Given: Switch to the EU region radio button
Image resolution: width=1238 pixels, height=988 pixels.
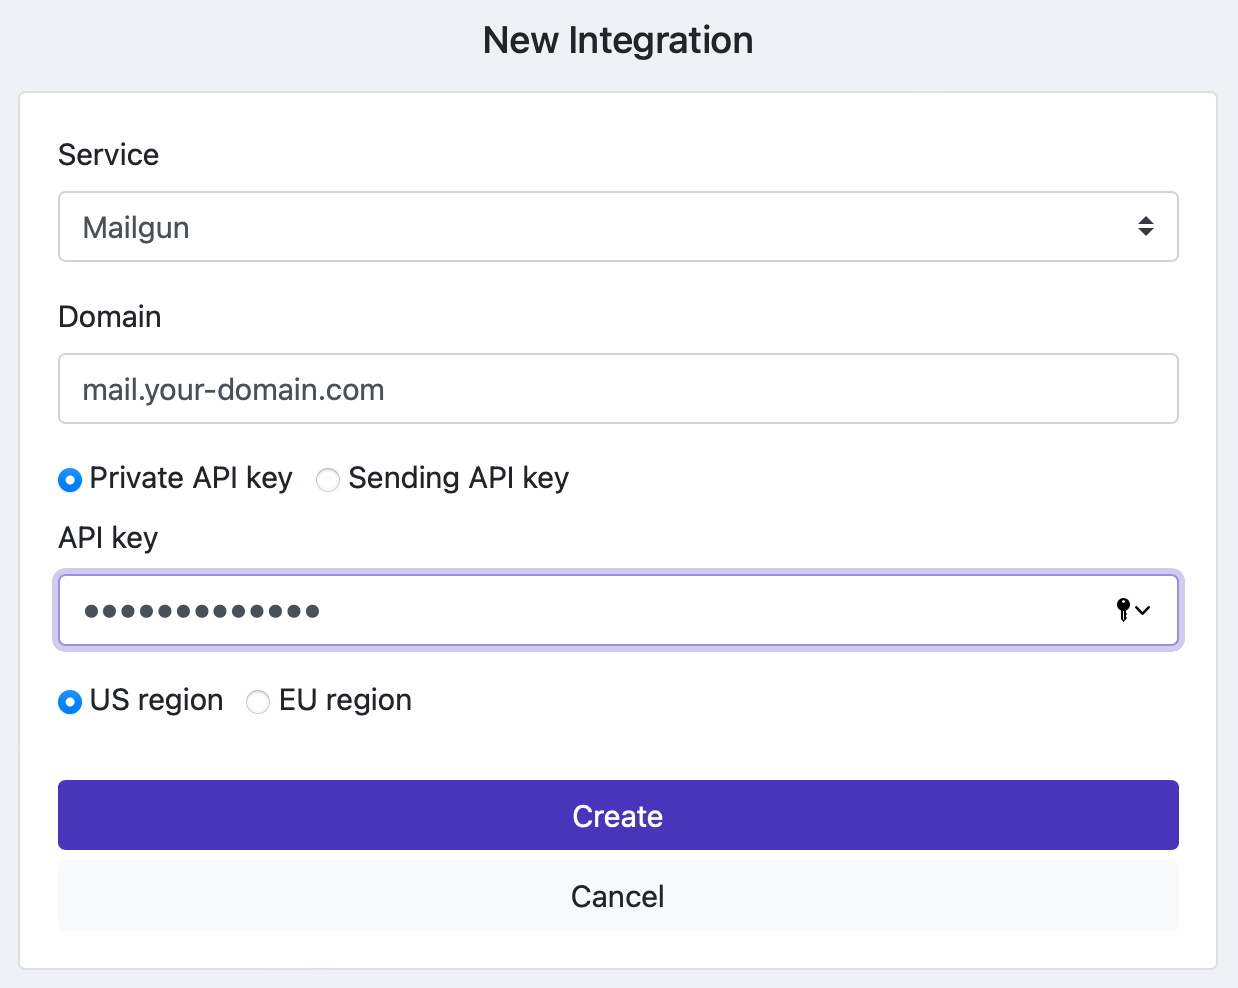Looking at the screenshot, I should 258,702.
